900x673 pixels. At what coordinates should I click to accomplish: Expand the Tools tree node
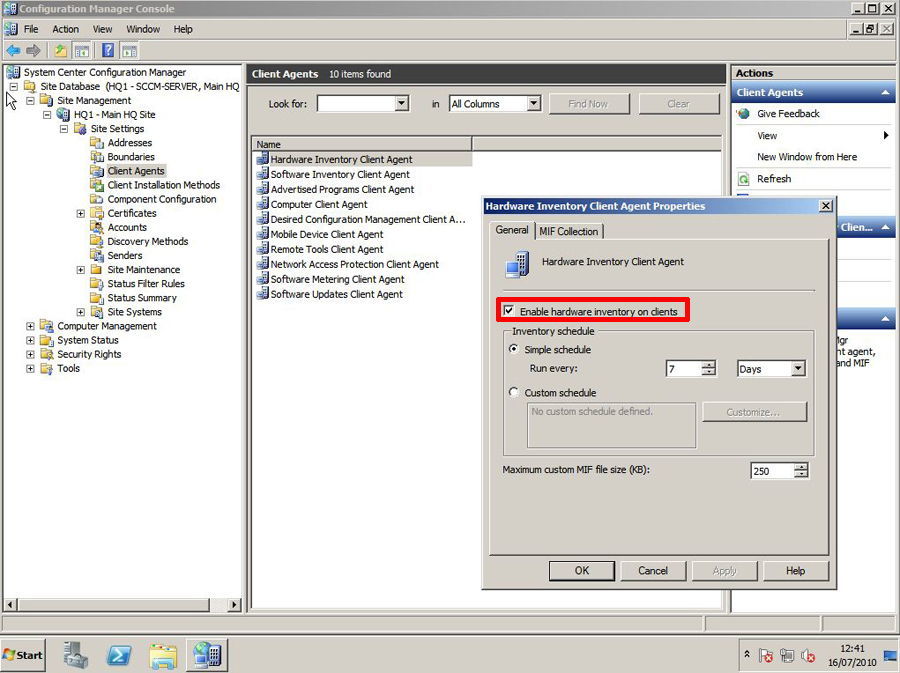point(30,368)
